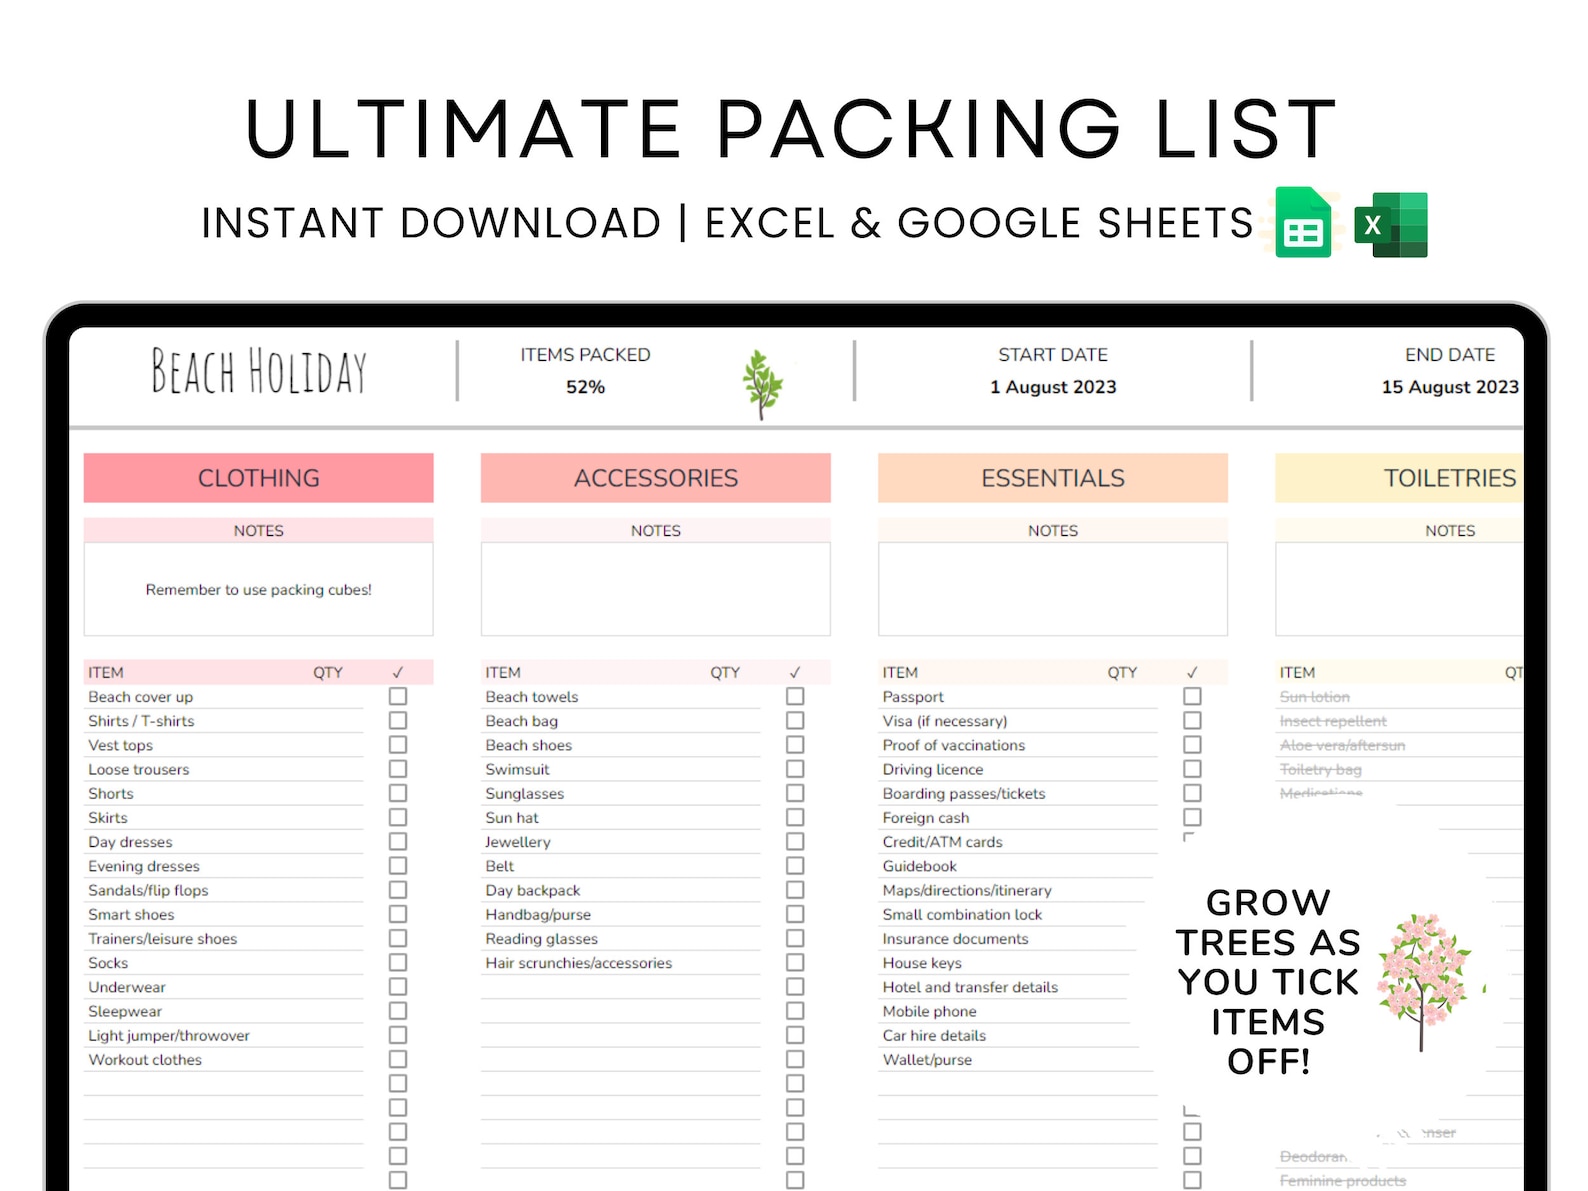Image resolution: width=1588 pixels, height=1191 pixels.
Task: Click the empty Essentials notes box
Action: click(1053, 589)
